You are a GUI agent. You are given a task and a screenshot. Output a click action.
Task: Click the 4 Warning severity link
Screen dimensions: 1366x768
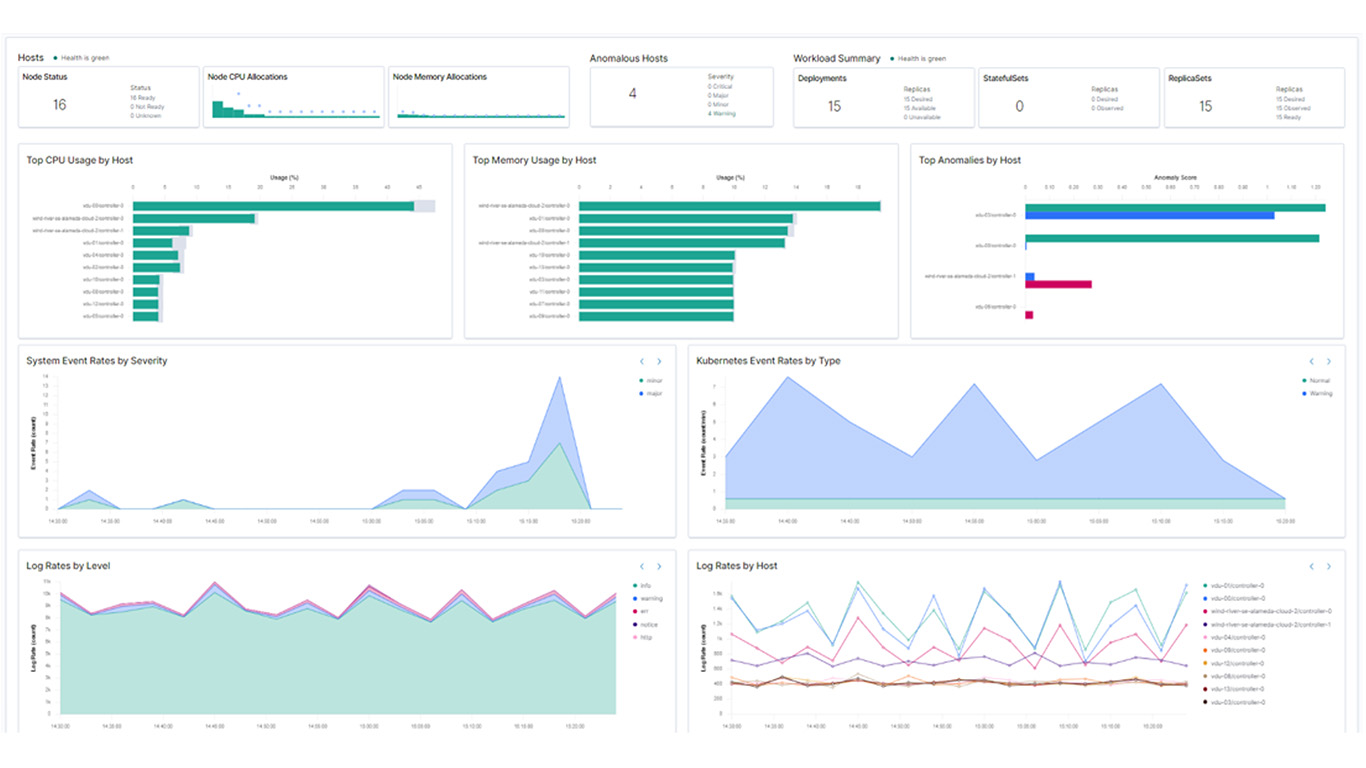(x=721, y=114)
